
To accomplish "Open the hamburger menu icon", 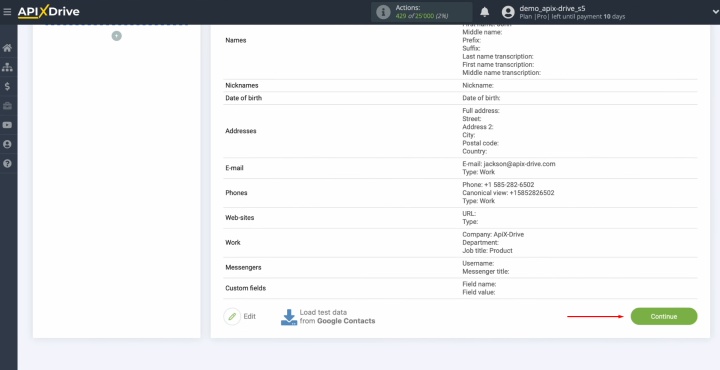I will tap(7, 12).
